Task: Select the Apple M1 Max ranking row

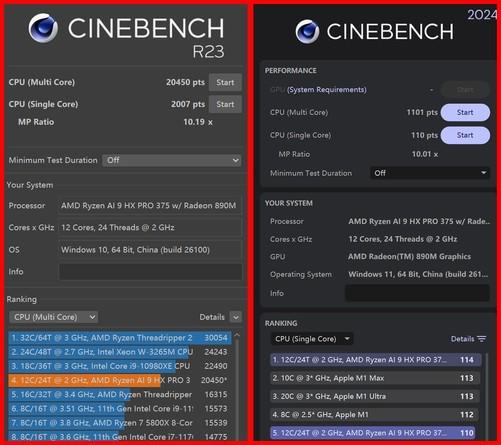Action: click(375, 378)
